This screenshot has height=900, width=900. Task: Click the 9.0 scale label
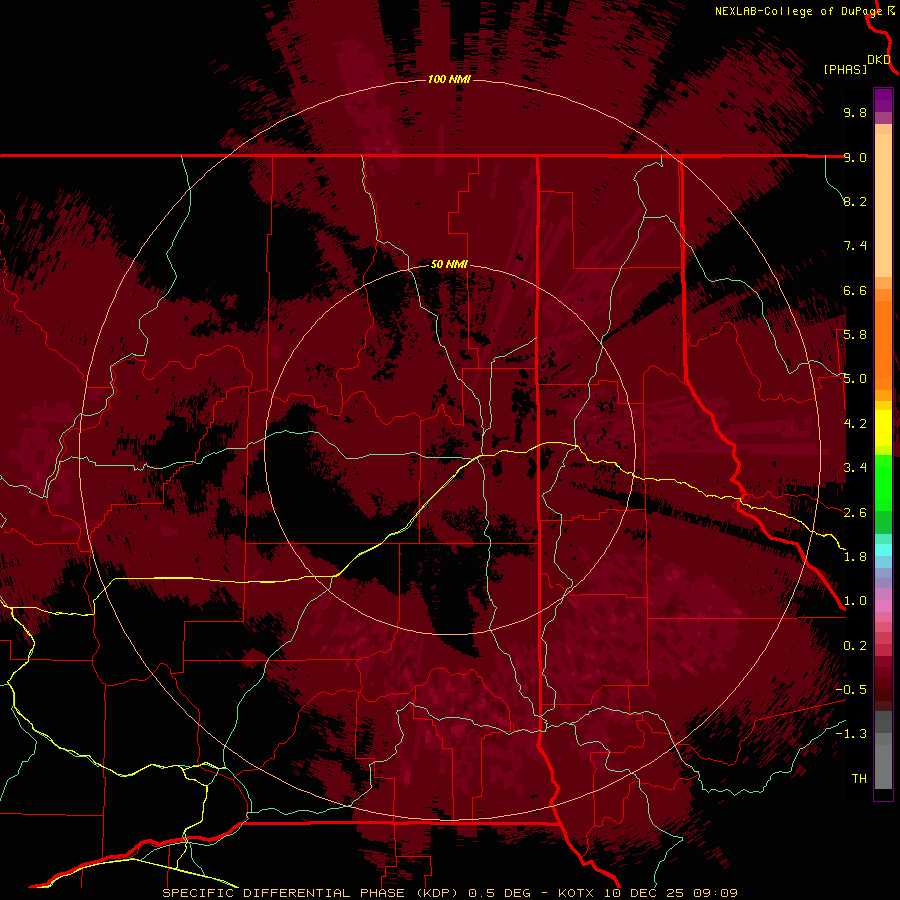(855, 157)
